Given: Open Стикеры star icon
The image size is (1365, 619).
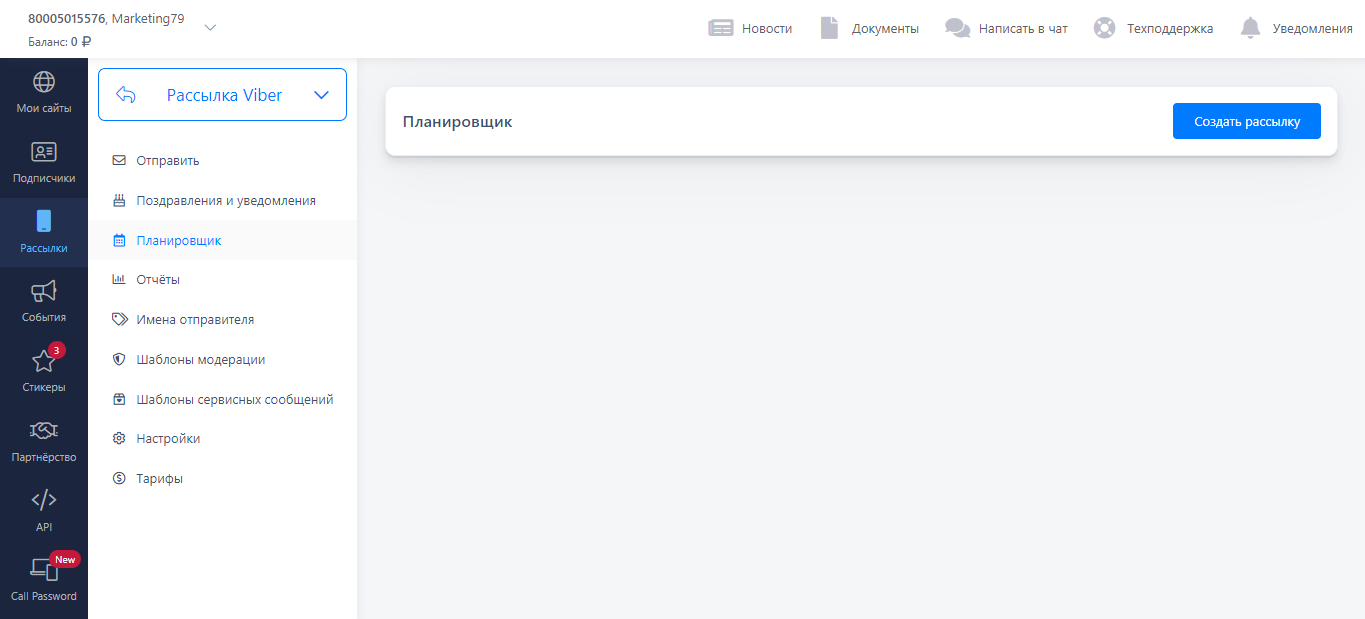Looking at the screenshot, I should pos(44,361).
